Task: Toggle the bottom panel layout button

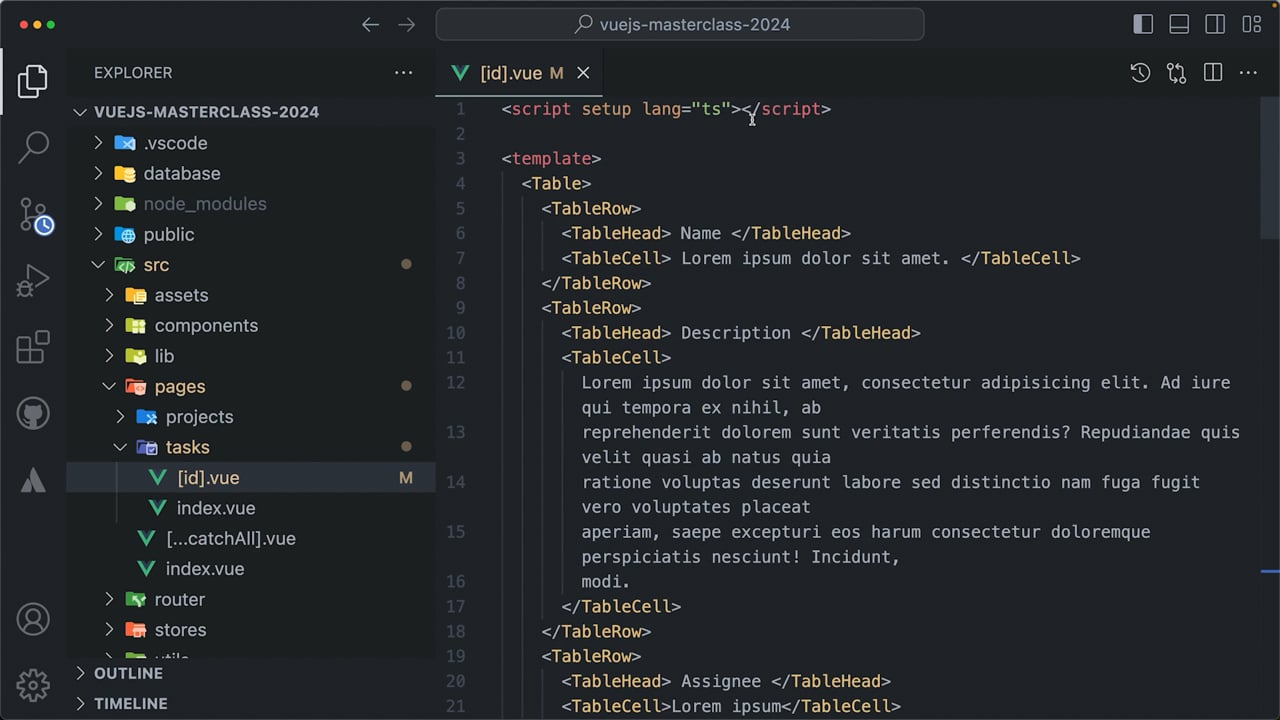Action: [1179, 24]
